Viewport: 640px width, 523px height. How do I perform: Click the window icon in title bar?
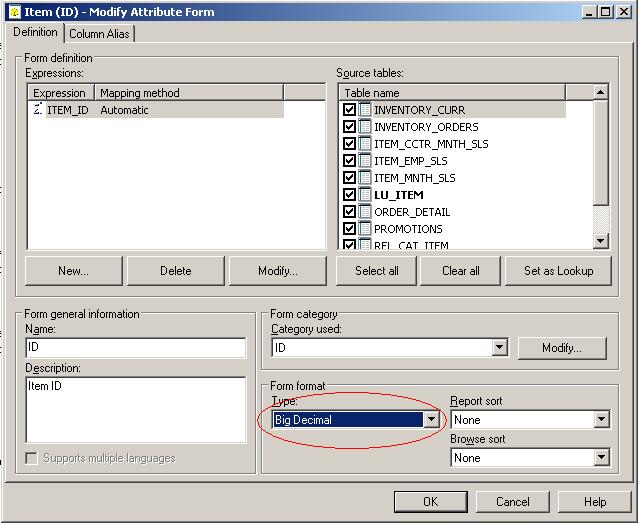point(11,12)
